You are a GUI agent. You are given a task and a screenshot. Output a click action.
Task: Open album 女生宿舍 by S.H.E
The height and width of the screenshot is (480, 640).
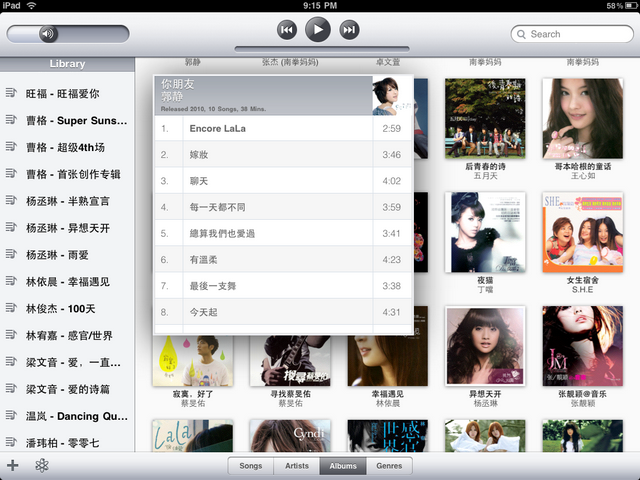point(582,232)
